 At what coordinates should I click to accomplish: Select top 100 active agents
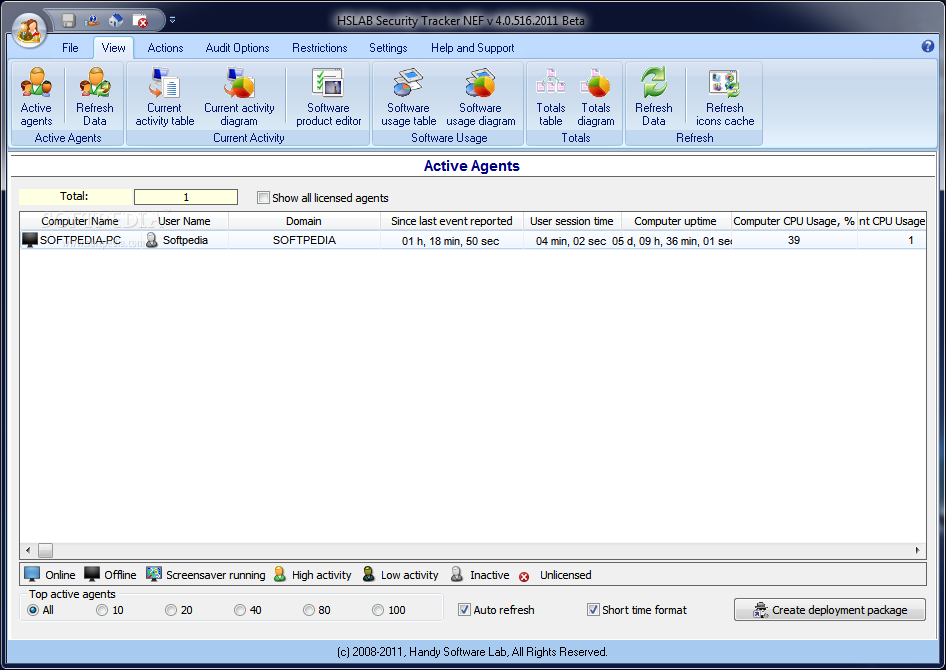tap(378, 610)
